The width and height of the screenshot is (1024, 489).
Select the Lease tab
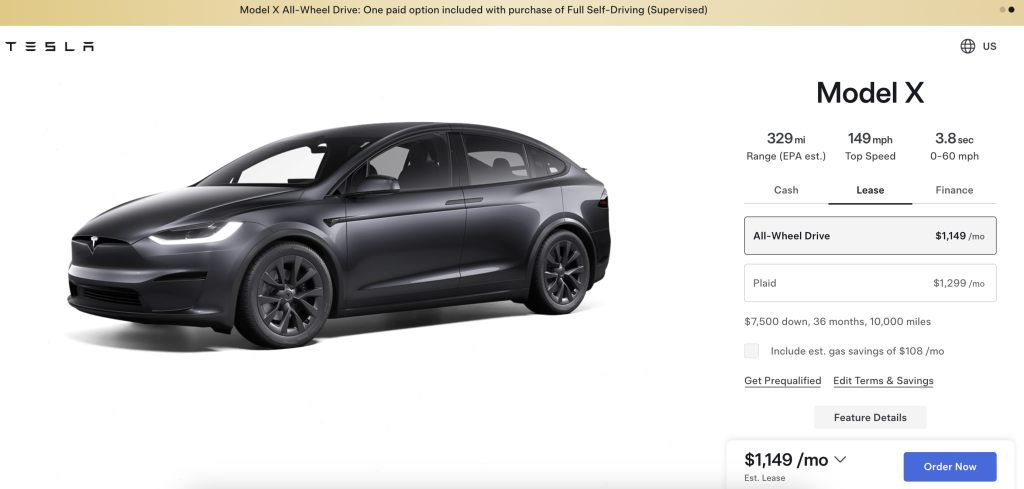pos(870,190)
